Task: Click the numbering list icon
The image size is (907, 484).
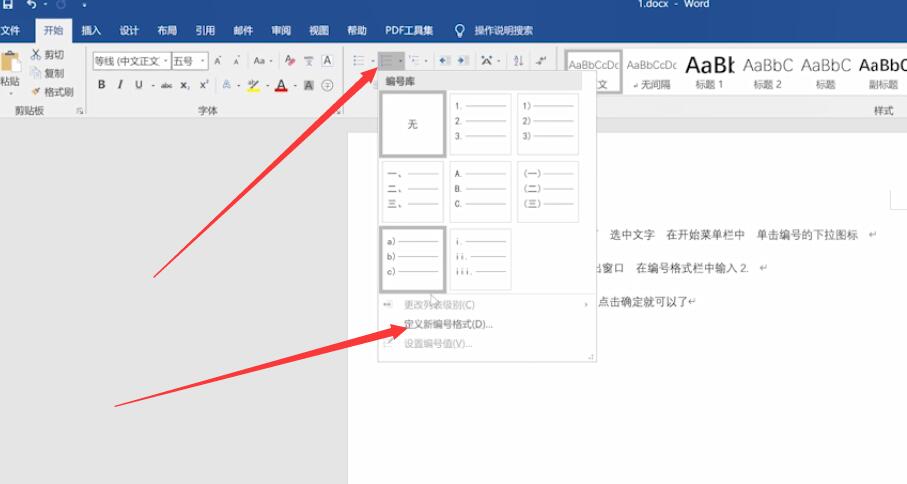Action: 386,60
